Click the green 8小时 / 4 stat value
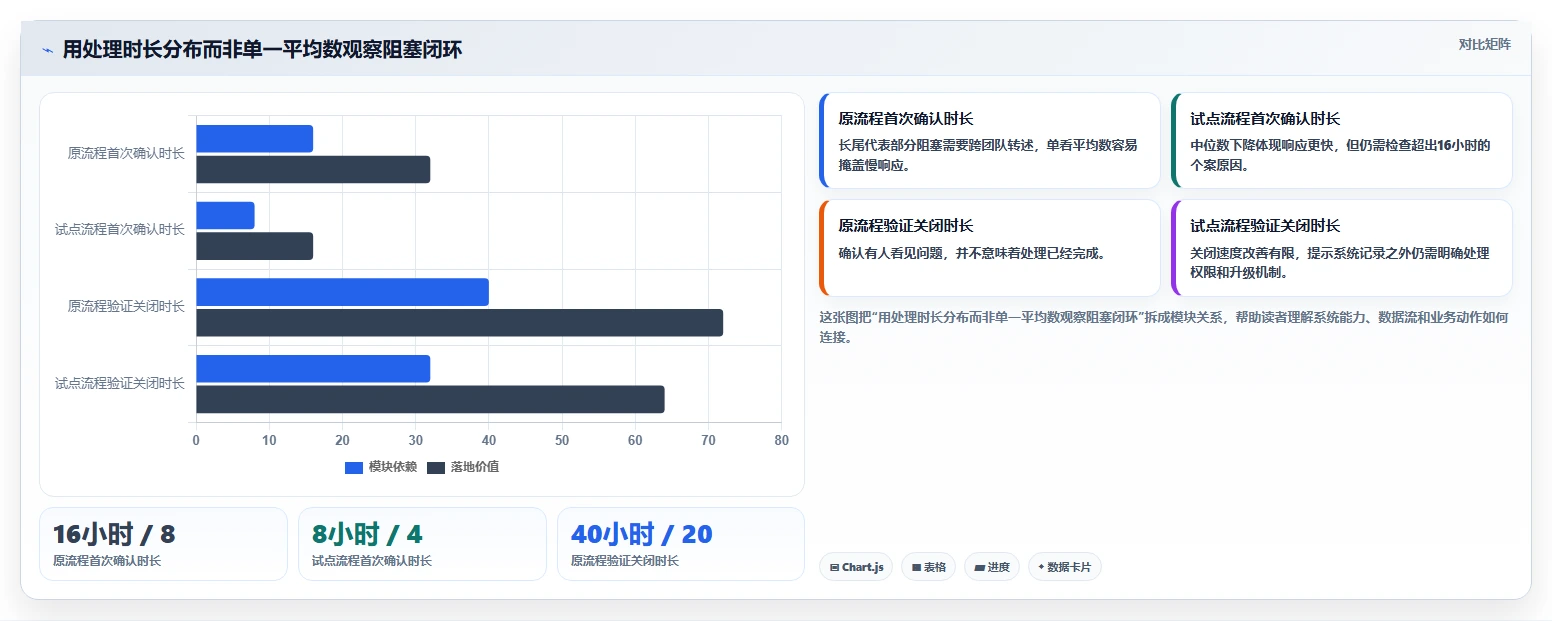1552x621 pixels. point(367,534)
